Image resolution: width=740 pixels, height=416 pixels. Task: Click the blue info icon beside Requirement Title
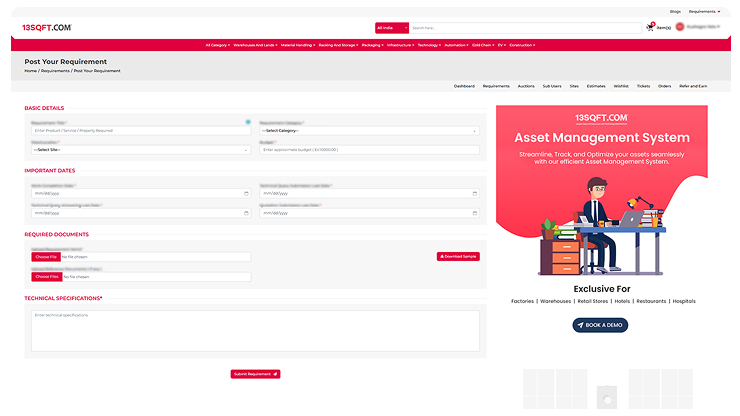coord(248,122)
